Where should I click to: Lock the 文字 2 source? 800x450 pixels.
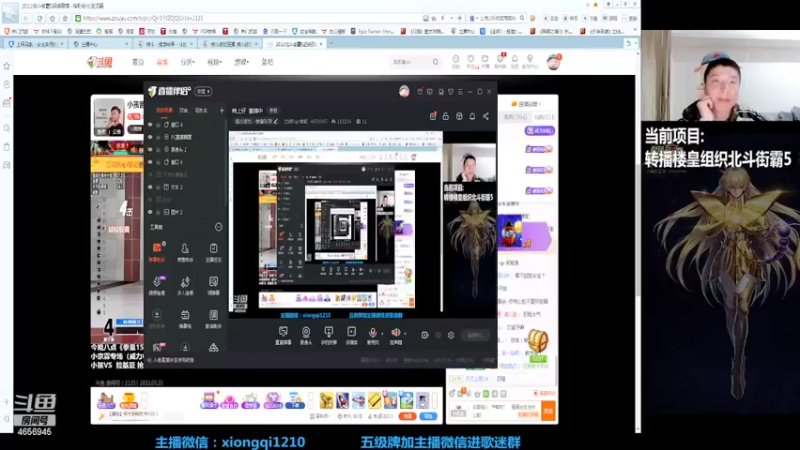pos(158,187)
